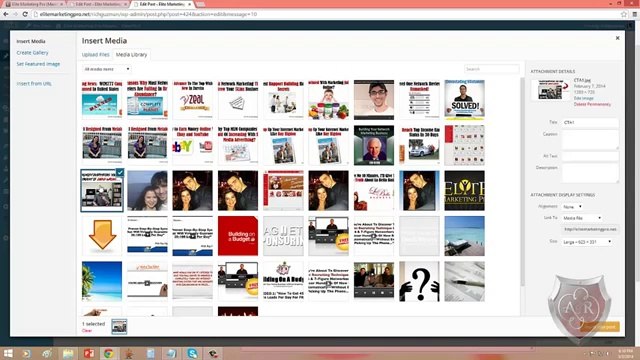The image size is (640, 360).
Task: Click the Description text area
Action: coord(590,173)
